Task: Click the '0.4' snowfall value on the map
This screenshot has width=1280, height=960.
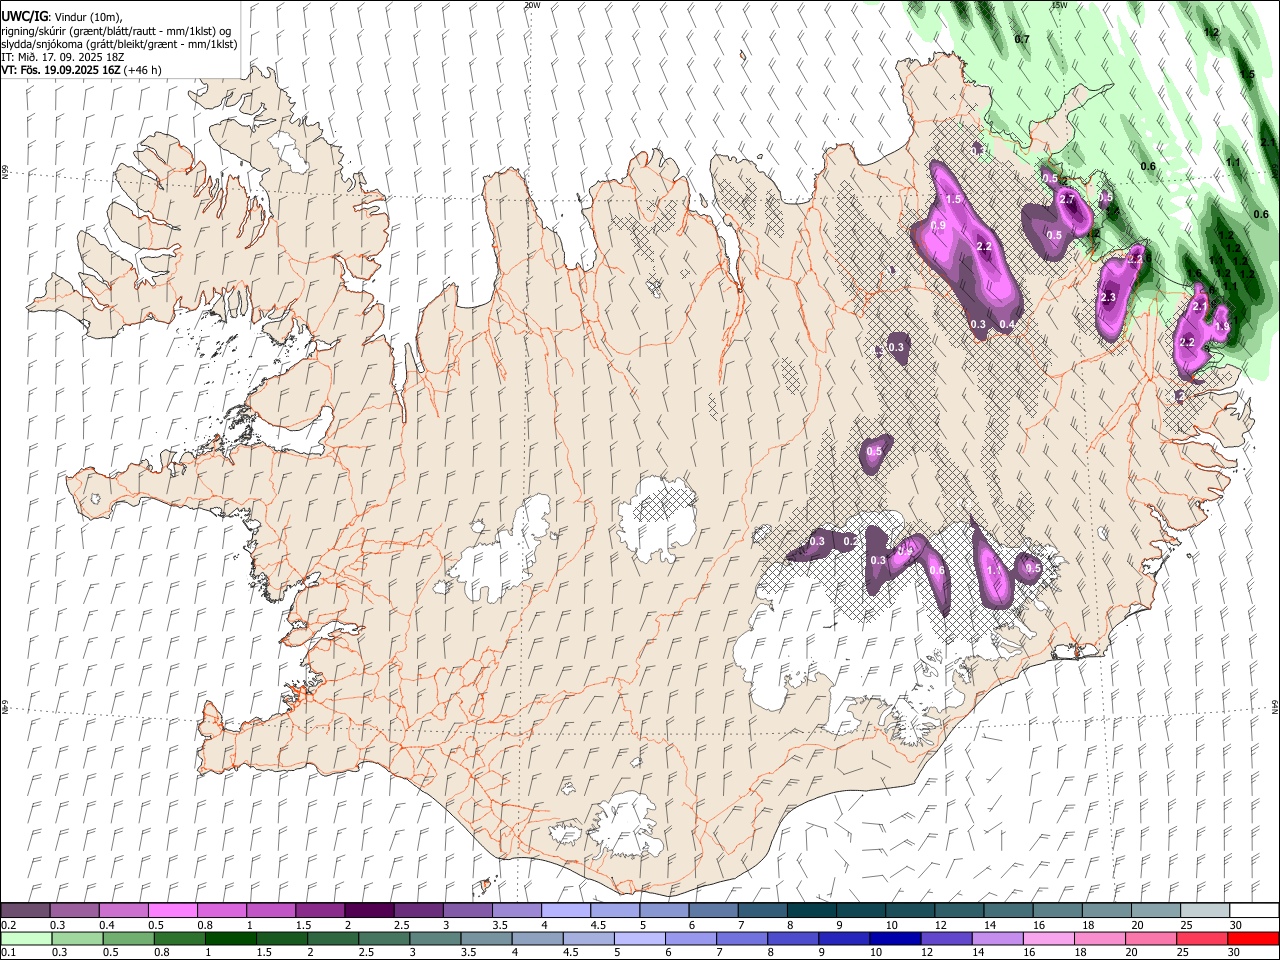Action: click(1007, 324)
